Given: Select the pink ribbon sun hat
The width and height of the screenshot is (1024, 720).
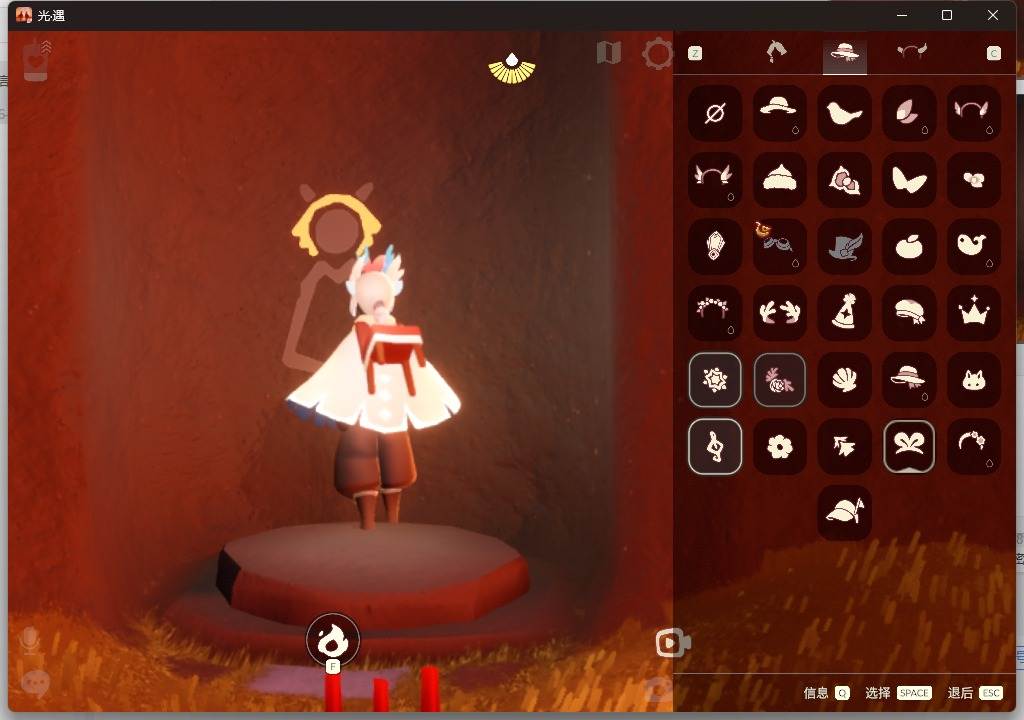Looking at the screenshot, I should (908, 380).
